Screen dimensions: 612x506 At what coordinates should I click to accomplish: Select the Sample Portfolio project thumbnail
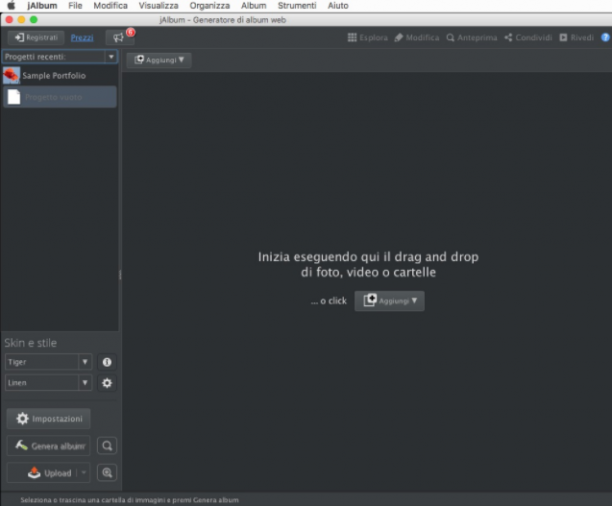click(x=11, y=75)
